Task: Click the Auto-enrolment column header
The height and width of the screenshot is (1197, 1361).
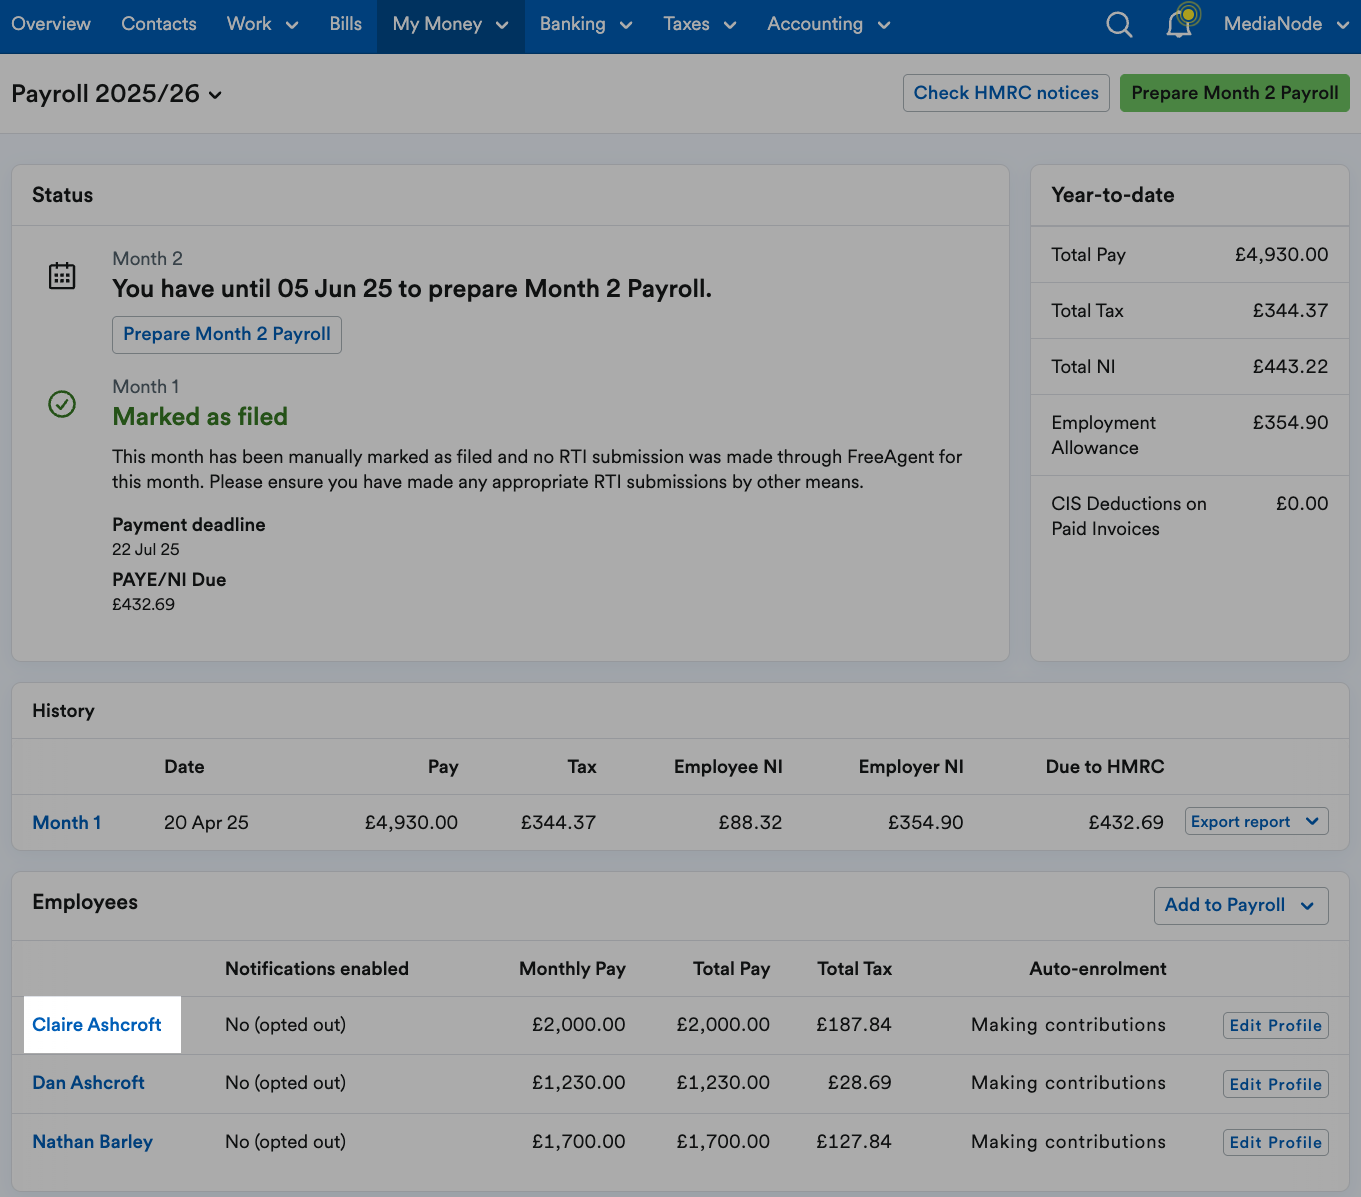Action: pos(1098,968)
